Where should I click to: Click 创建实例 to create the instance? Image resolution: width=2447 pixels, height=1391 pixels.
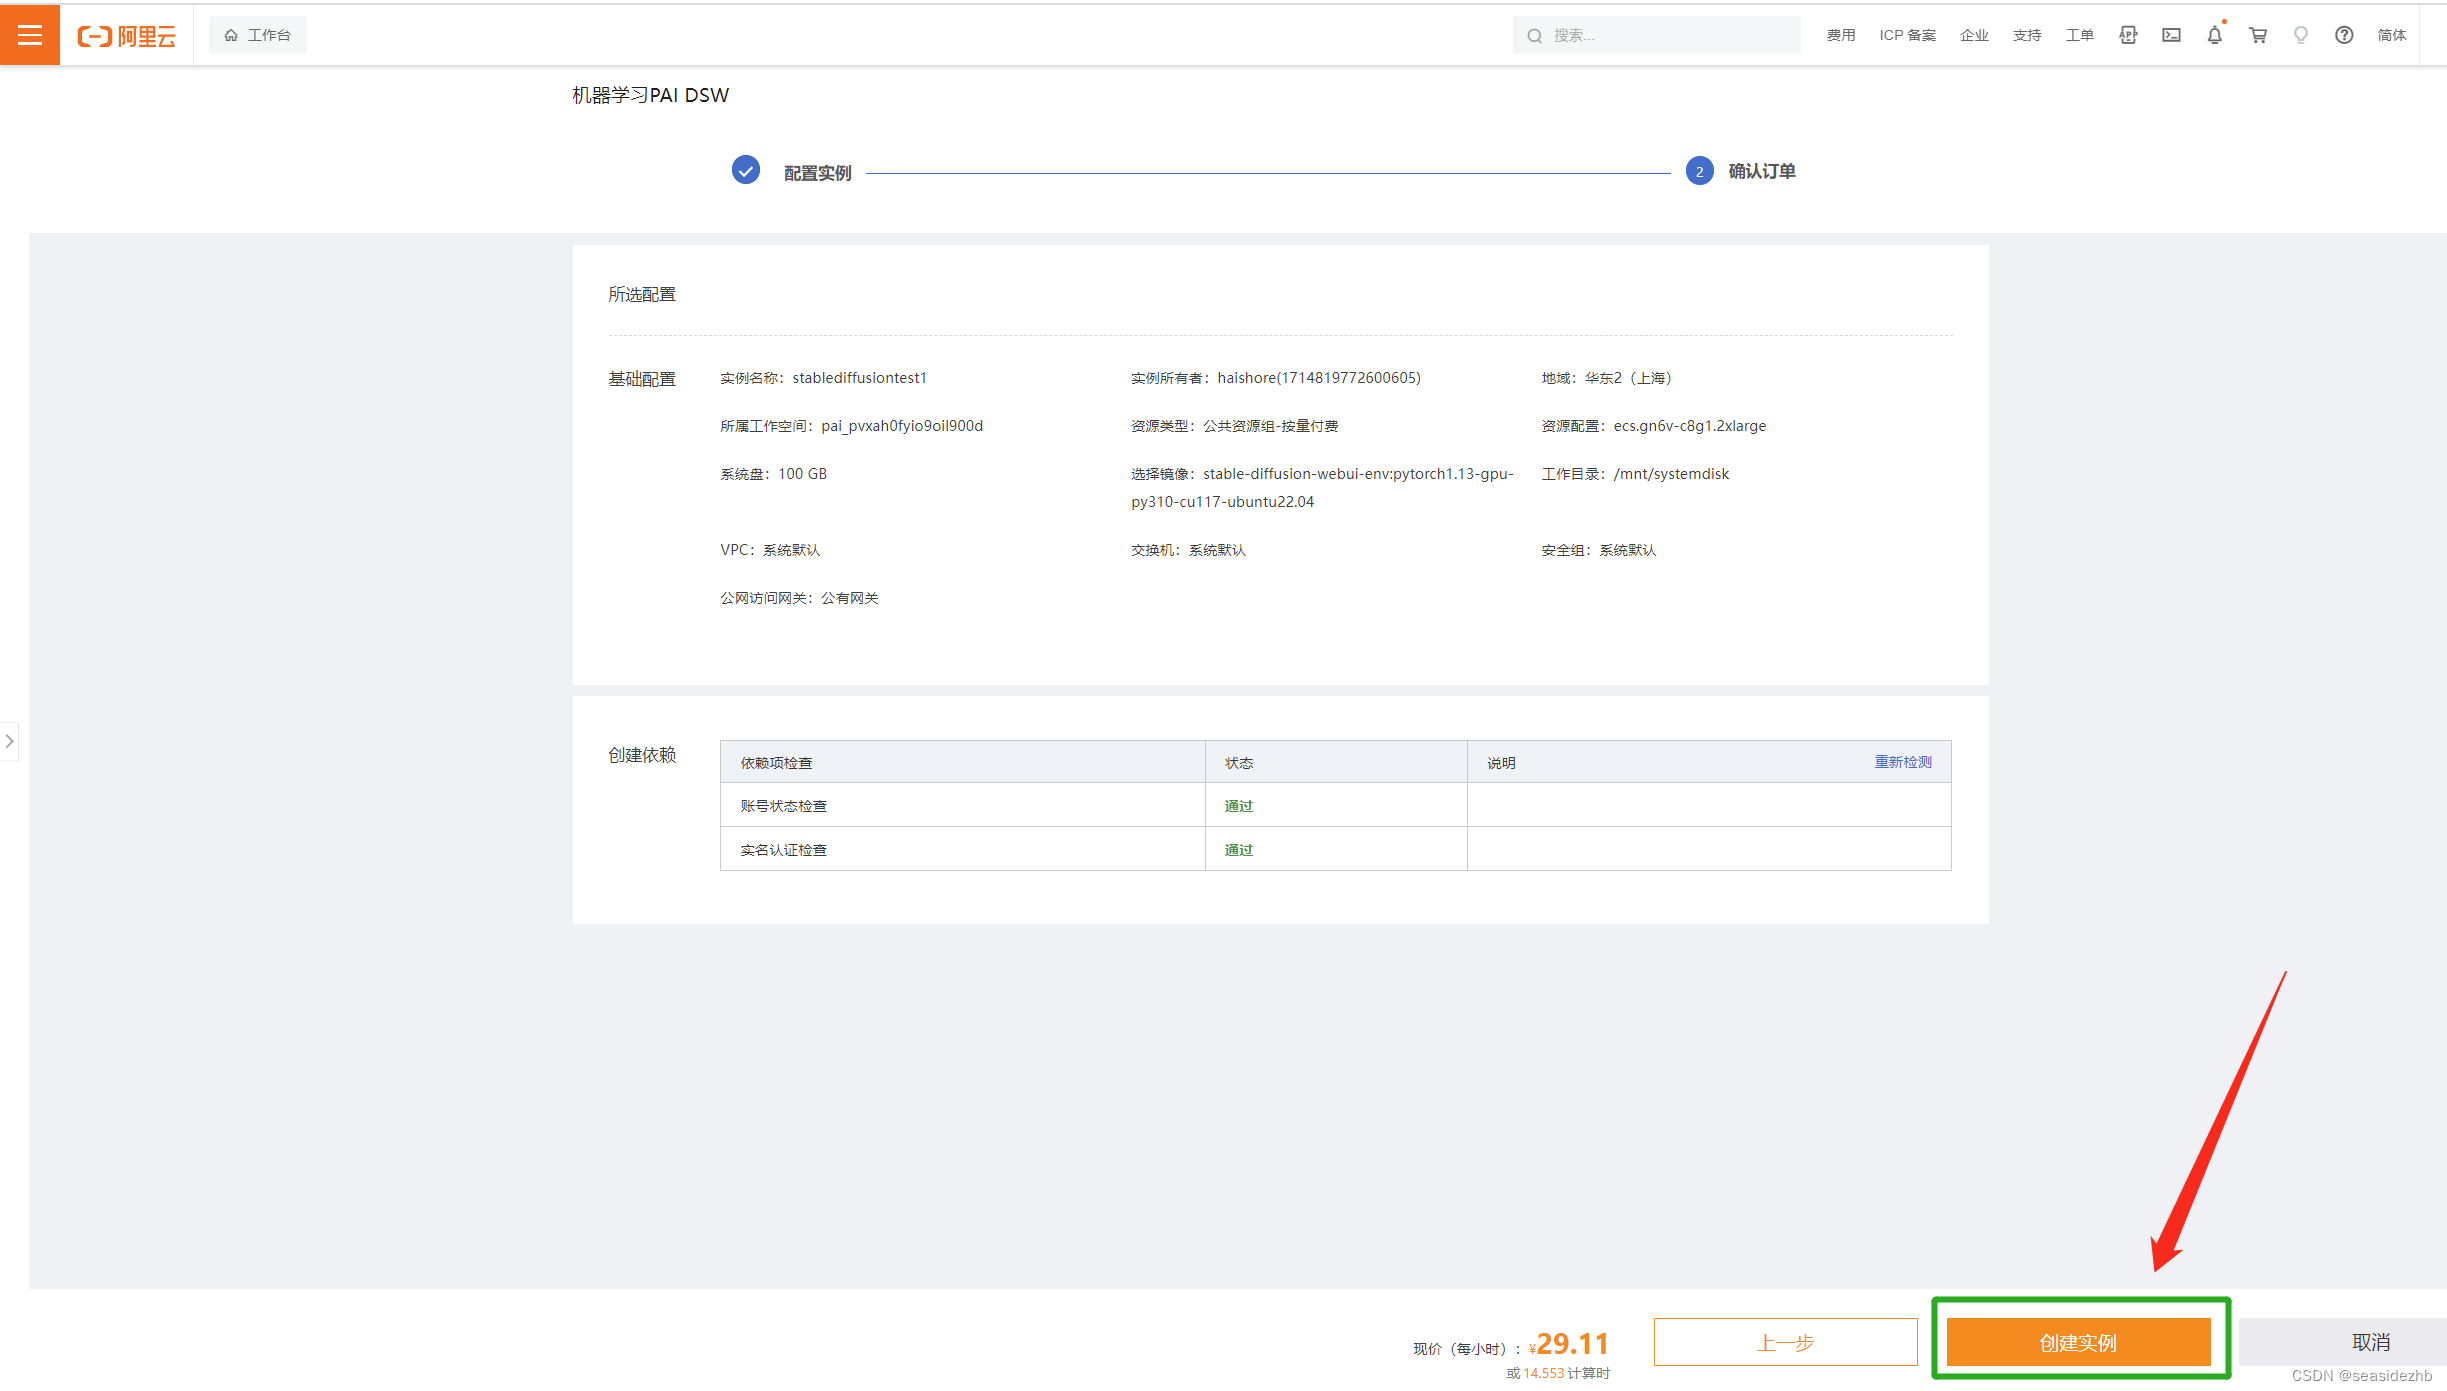click(x=2078, y=1342)
